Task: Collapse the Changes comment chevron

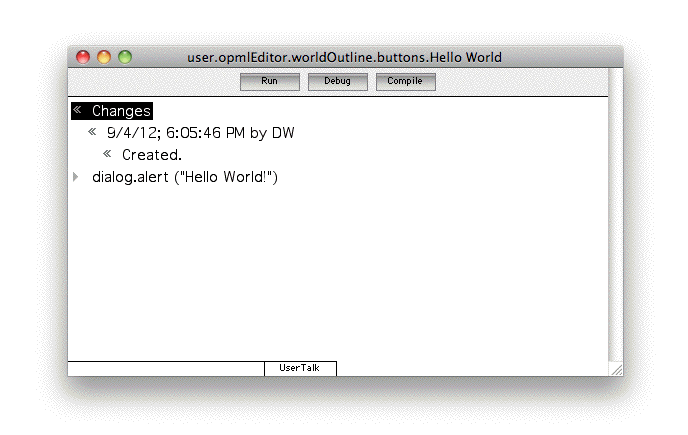Action: [x=77, y=109]
